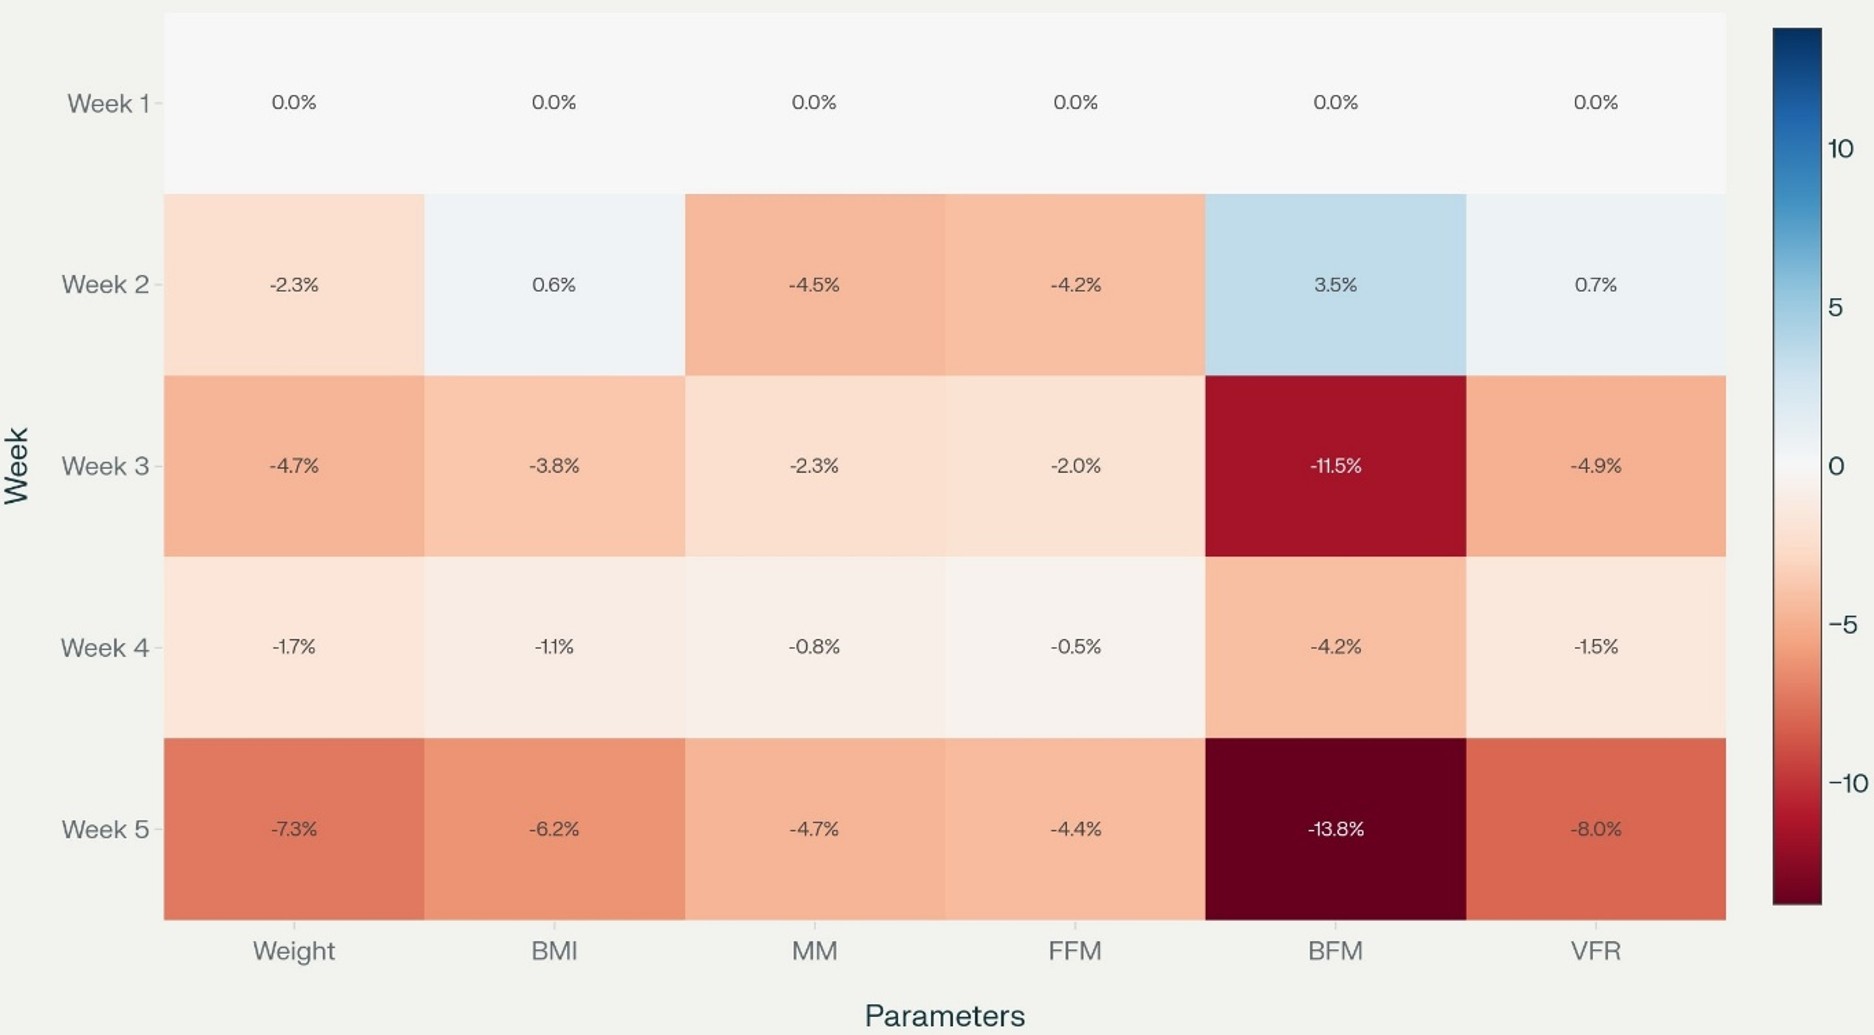Select the Weight x-axis label
Viewport: 1874px width, 1035px height.
tap(294, 951)
